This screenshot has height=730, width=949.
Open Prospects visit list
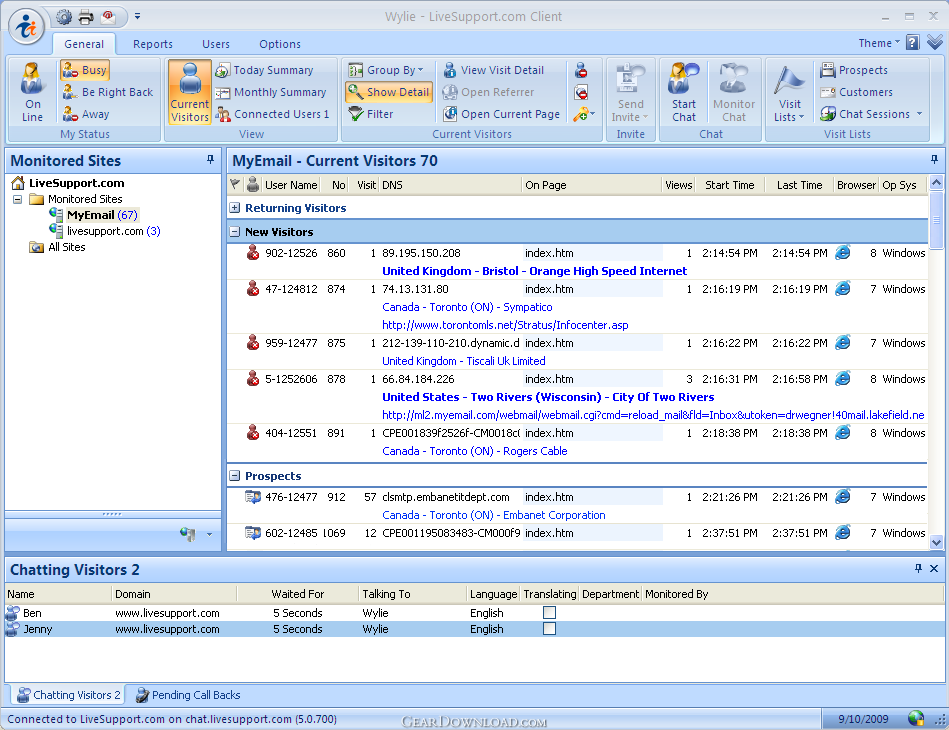tap(854, 70)
